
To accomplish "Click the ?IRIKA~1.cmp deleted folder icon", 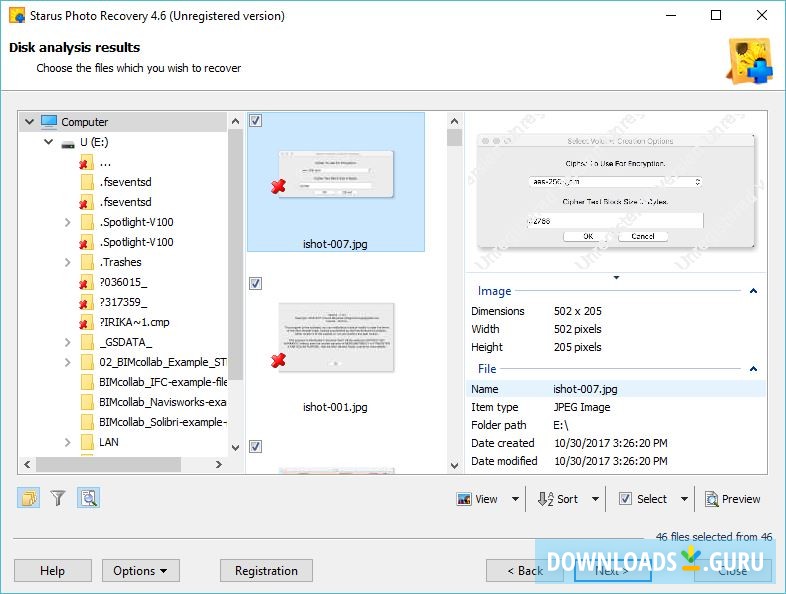I will 86,323.
